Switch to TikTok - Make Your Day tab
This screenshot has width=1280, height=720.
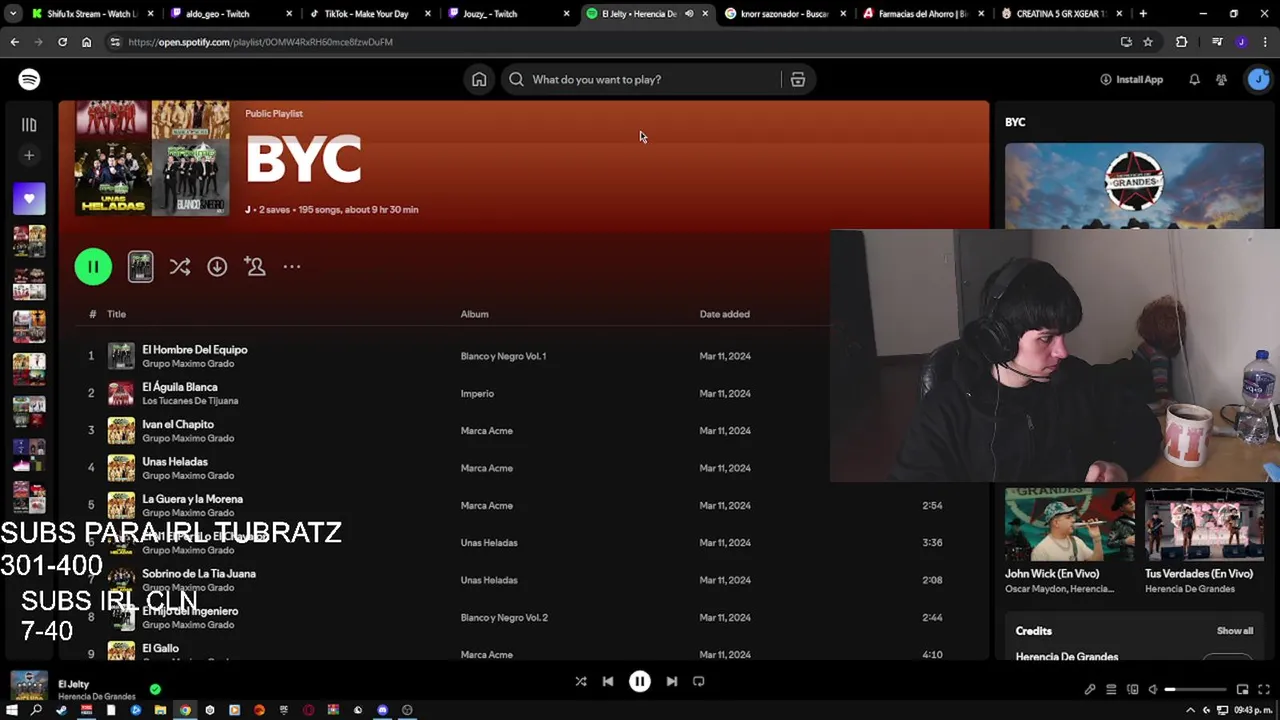point(366,14)
